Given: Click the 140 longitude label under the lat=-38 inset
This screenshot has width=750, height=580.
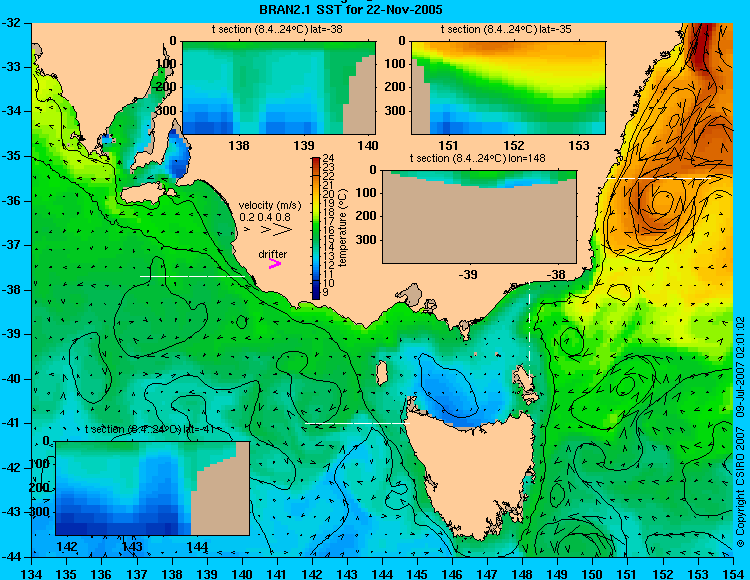Looking at the screenshot, I should point(369,145).
